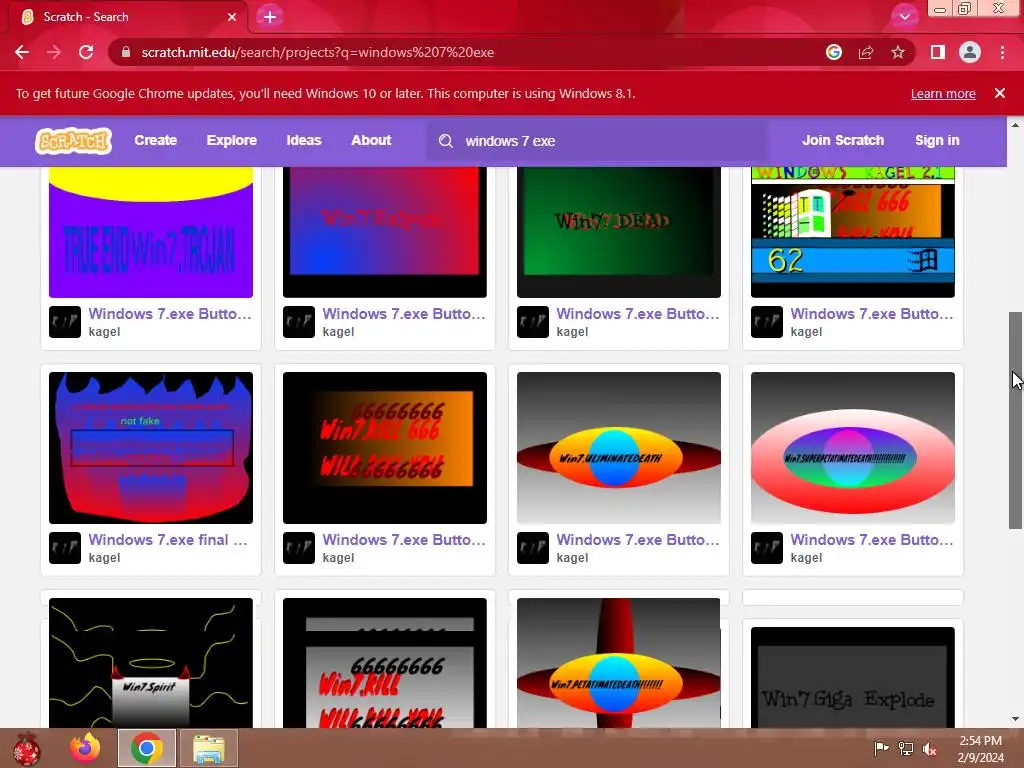Open the Win7.Spirit project thumbnail
The width and height of the screenshot is (1024, 768).
point(151,663)
